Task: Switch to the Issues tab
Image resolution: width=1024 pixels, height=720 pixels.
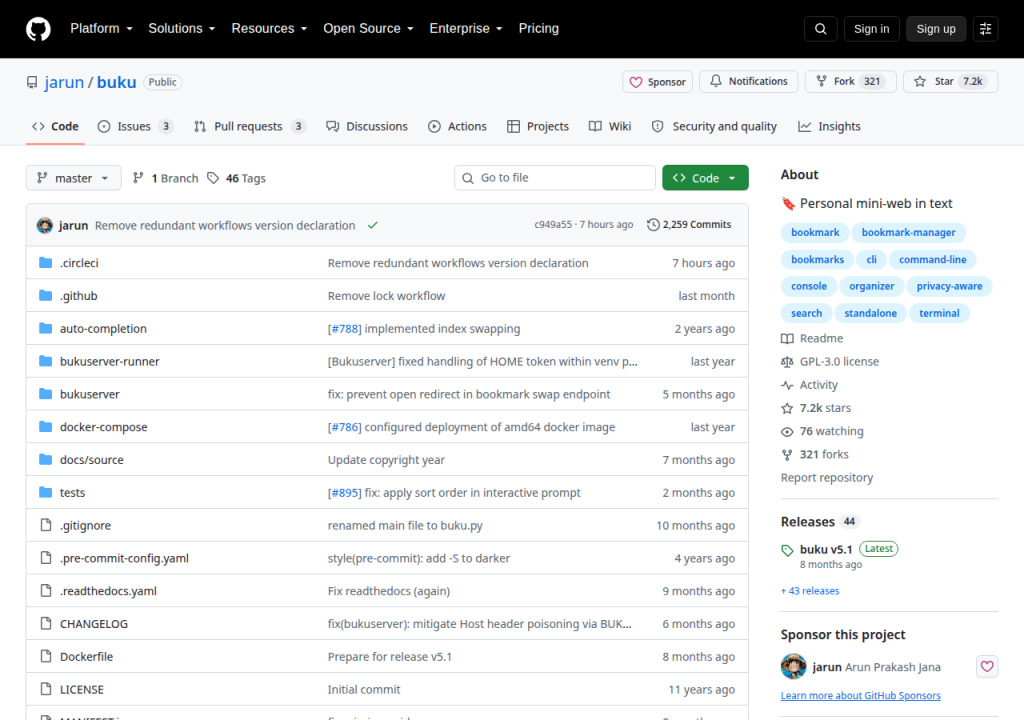Action: pyautogui.click(x=135, y=126)
